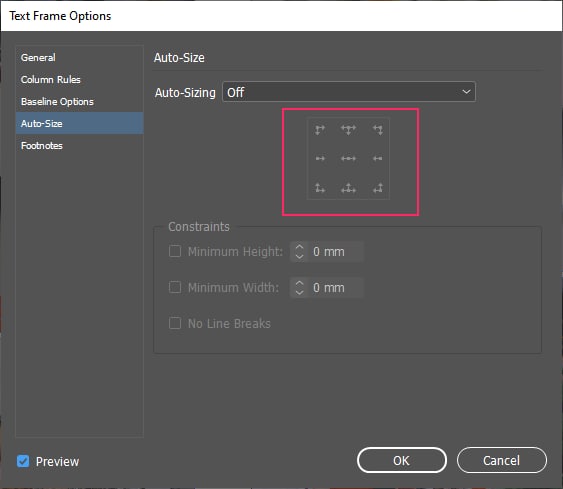Confirm with the OK button

coord(402,460)
